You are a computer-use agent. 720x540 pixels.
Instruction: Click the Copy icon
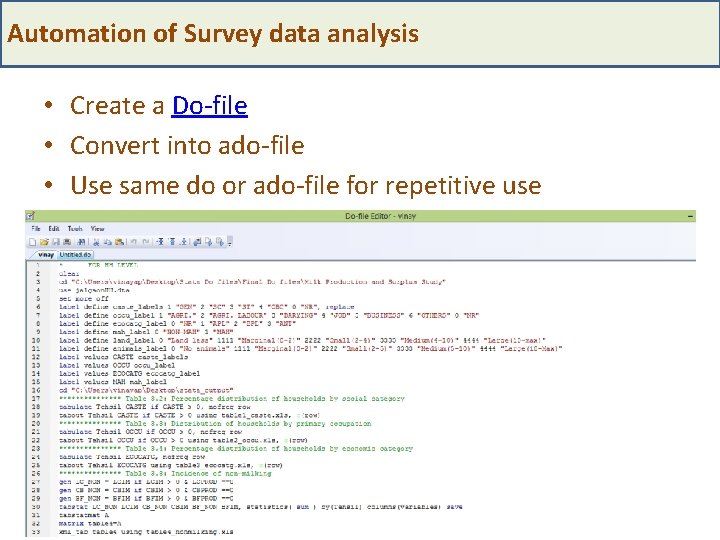pos(108,242)
